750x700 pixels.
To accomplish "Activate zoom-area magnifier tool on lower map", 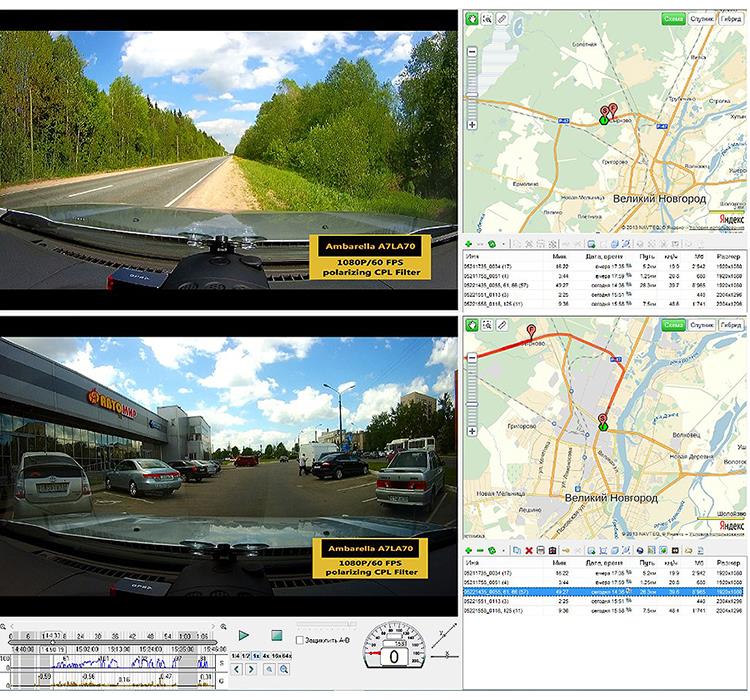I will 487,325.
